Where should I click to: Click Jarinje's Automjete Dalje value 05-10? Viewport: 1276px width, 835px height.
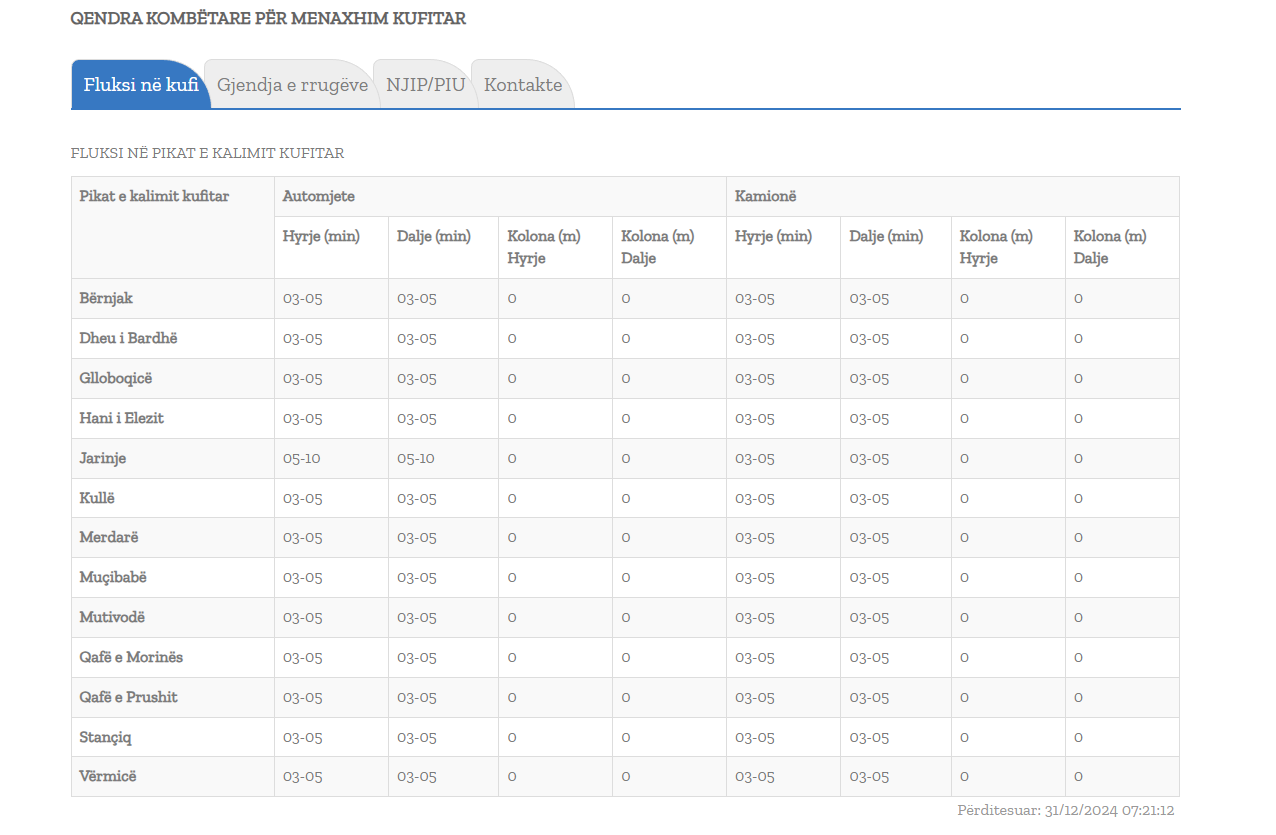coord(416,458)
